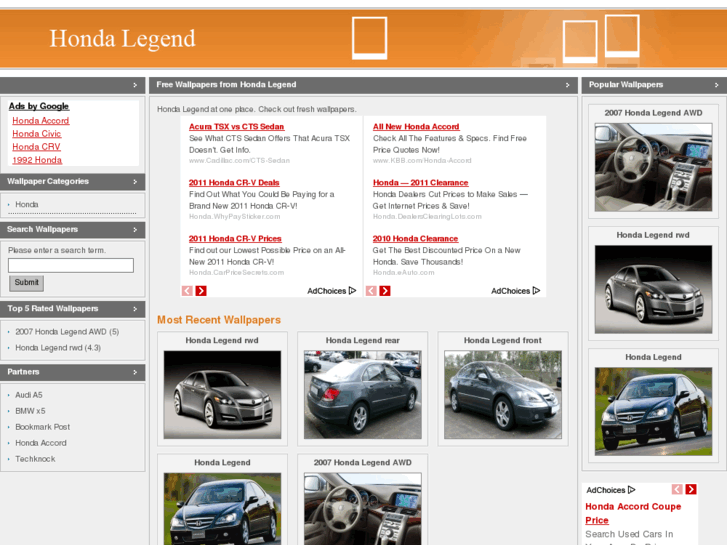Open 2011 Honda CR-V Prices ad
Image resolution: width=727 pixels, height=545 pixels.
(x=235, y=238)
